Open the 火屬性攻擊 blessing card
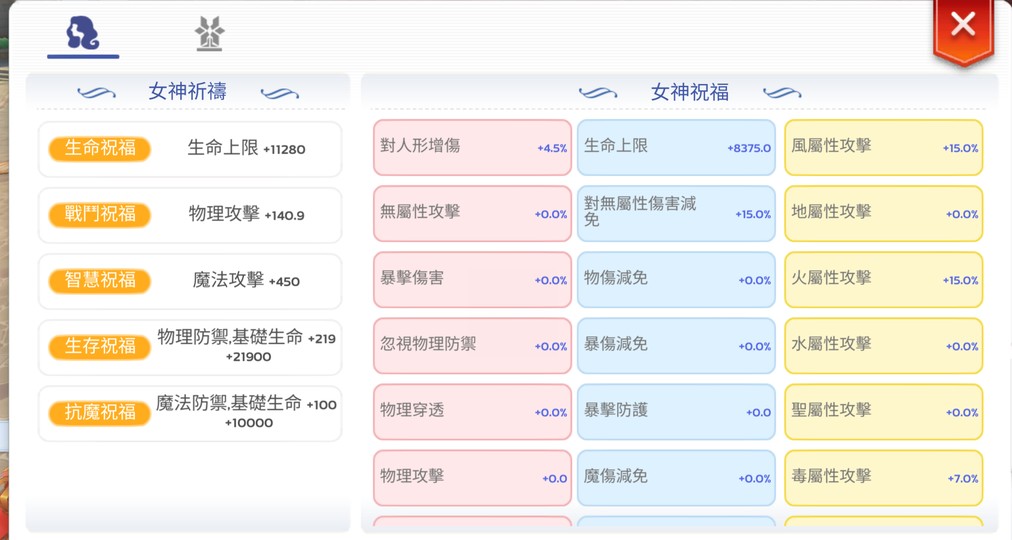The image size is (1012, 540). point(884,279)
